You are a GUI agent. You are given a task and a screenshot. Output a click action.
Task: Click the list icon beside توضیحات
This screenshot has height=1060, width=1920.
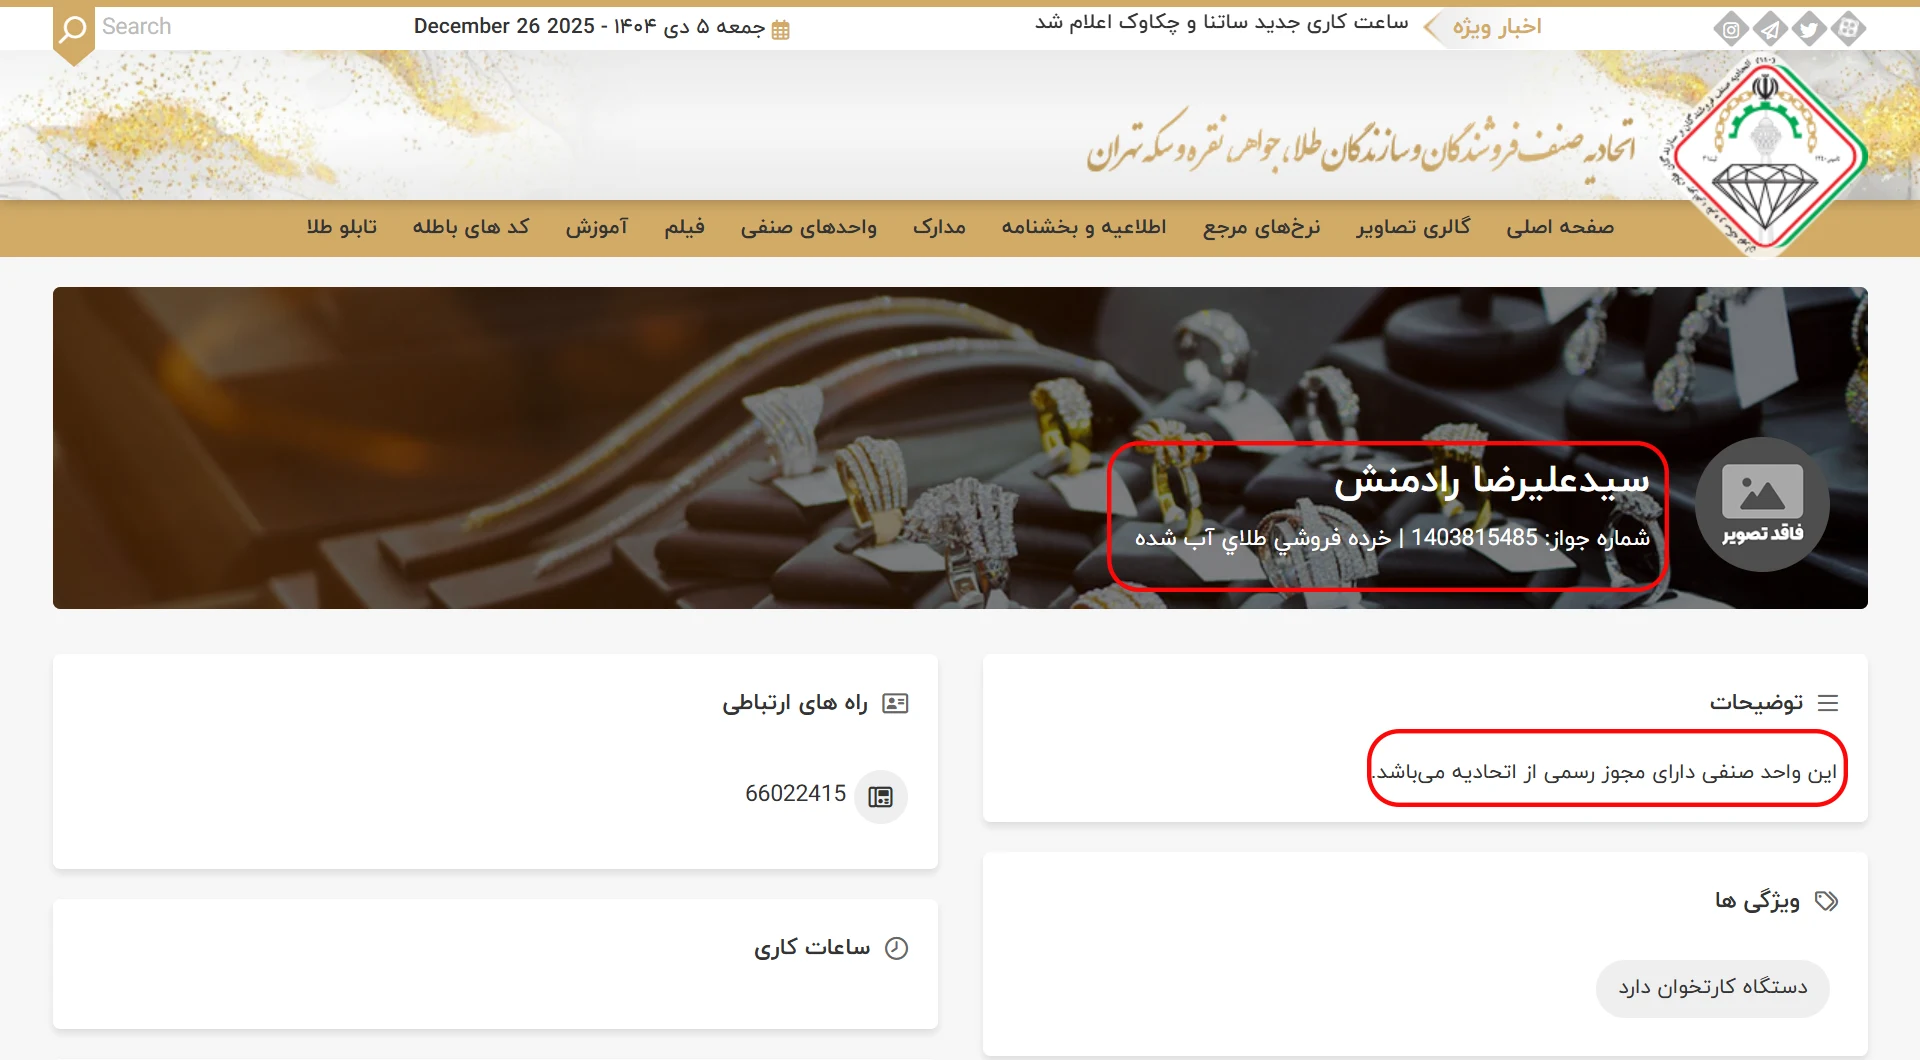(1828, 703)
